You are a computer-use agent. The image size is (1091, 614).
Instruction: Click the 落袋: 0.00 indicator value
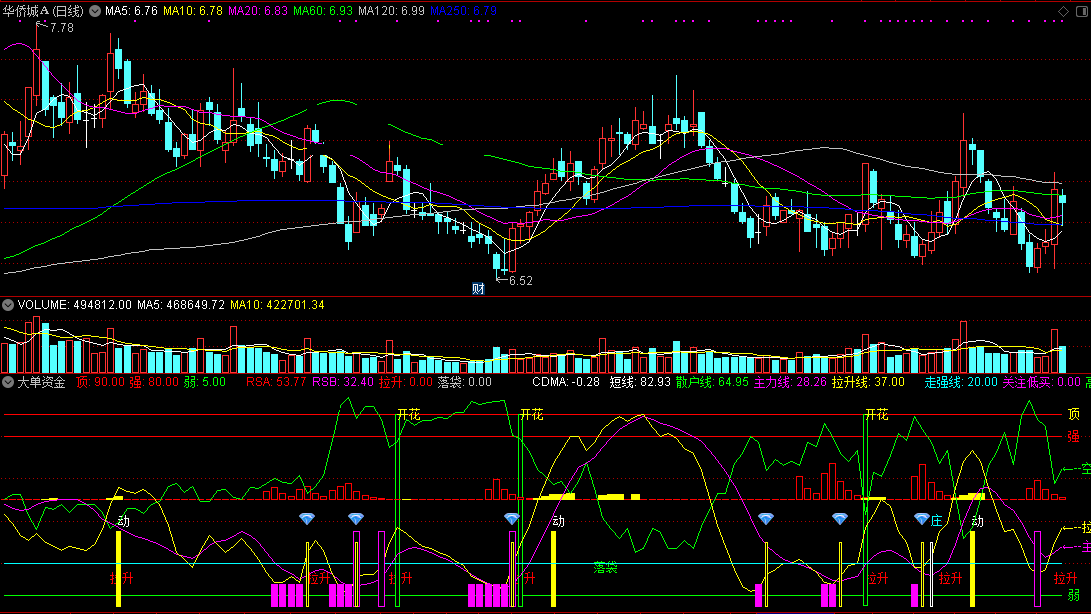[464, 382]
